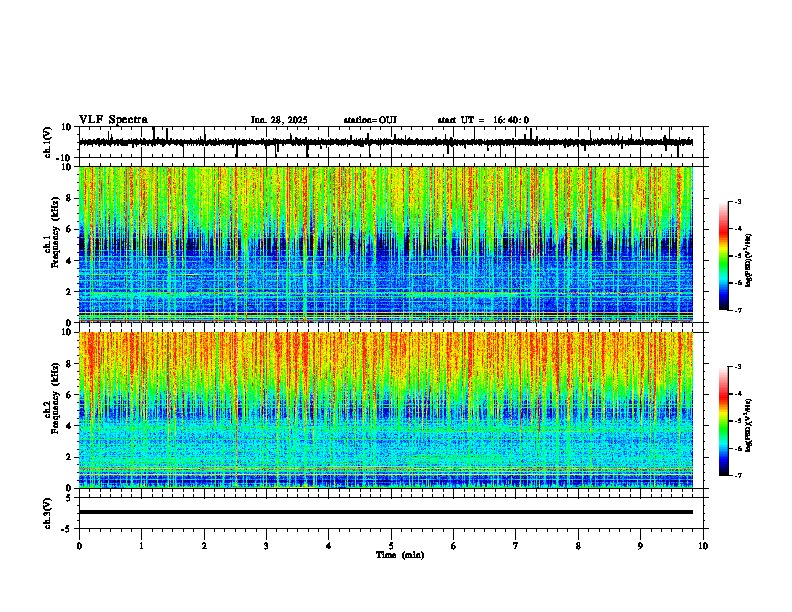792x612 pixels.
Task: Click the ch.2 spectrogram color scale bar
Action: click(x=723, y=421)
